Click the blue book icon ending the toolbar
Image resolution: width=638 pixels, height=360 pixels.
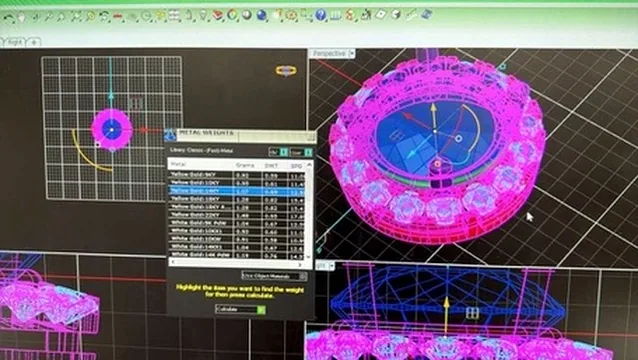point(426,14)
